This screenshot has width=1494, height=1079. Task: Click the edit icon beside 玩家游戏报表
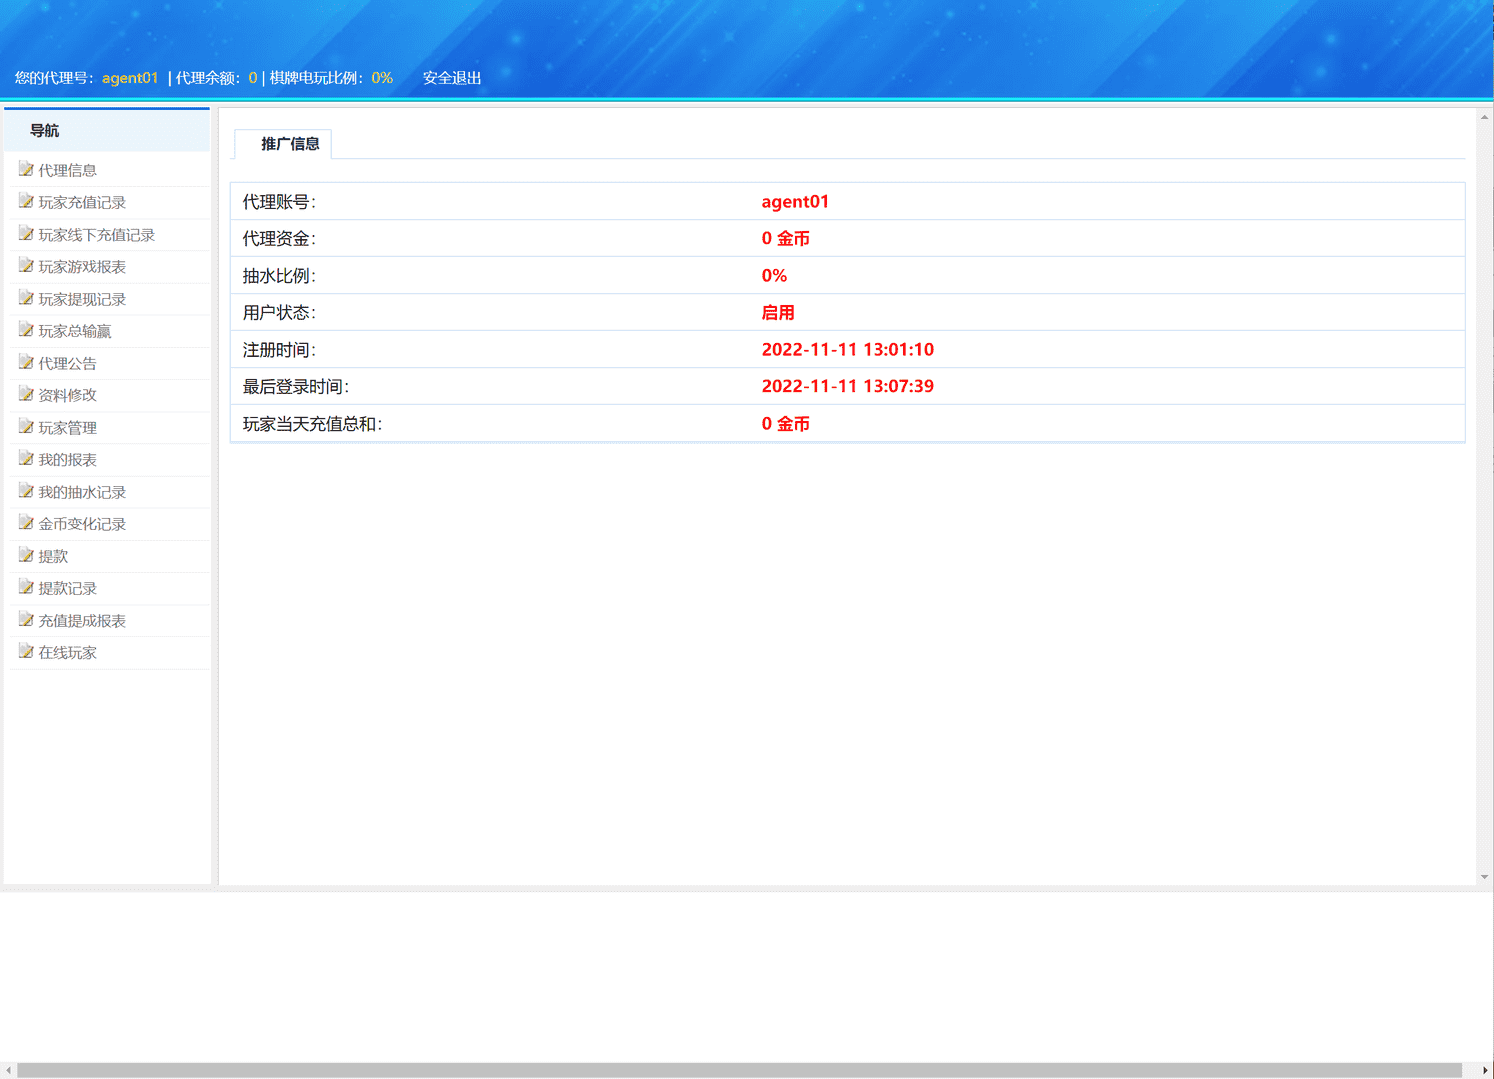click(26, 266)
